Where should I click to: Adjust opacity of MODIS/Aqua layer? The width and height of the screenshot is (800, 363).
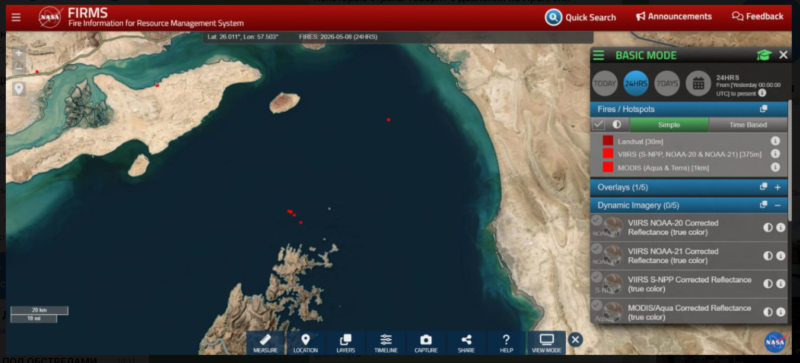768,312
